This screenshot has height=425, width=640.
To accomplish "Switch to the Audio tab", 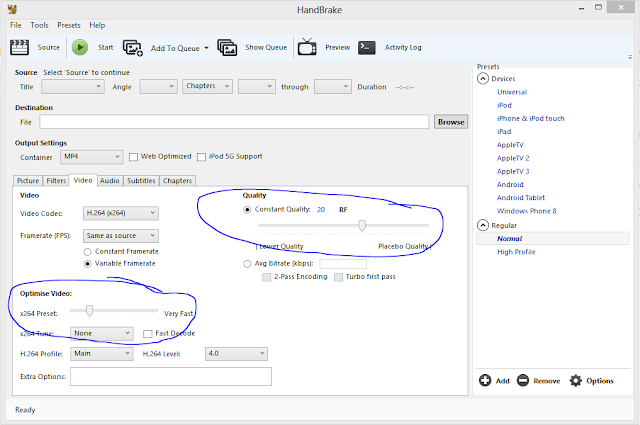I will click(110, 181).
